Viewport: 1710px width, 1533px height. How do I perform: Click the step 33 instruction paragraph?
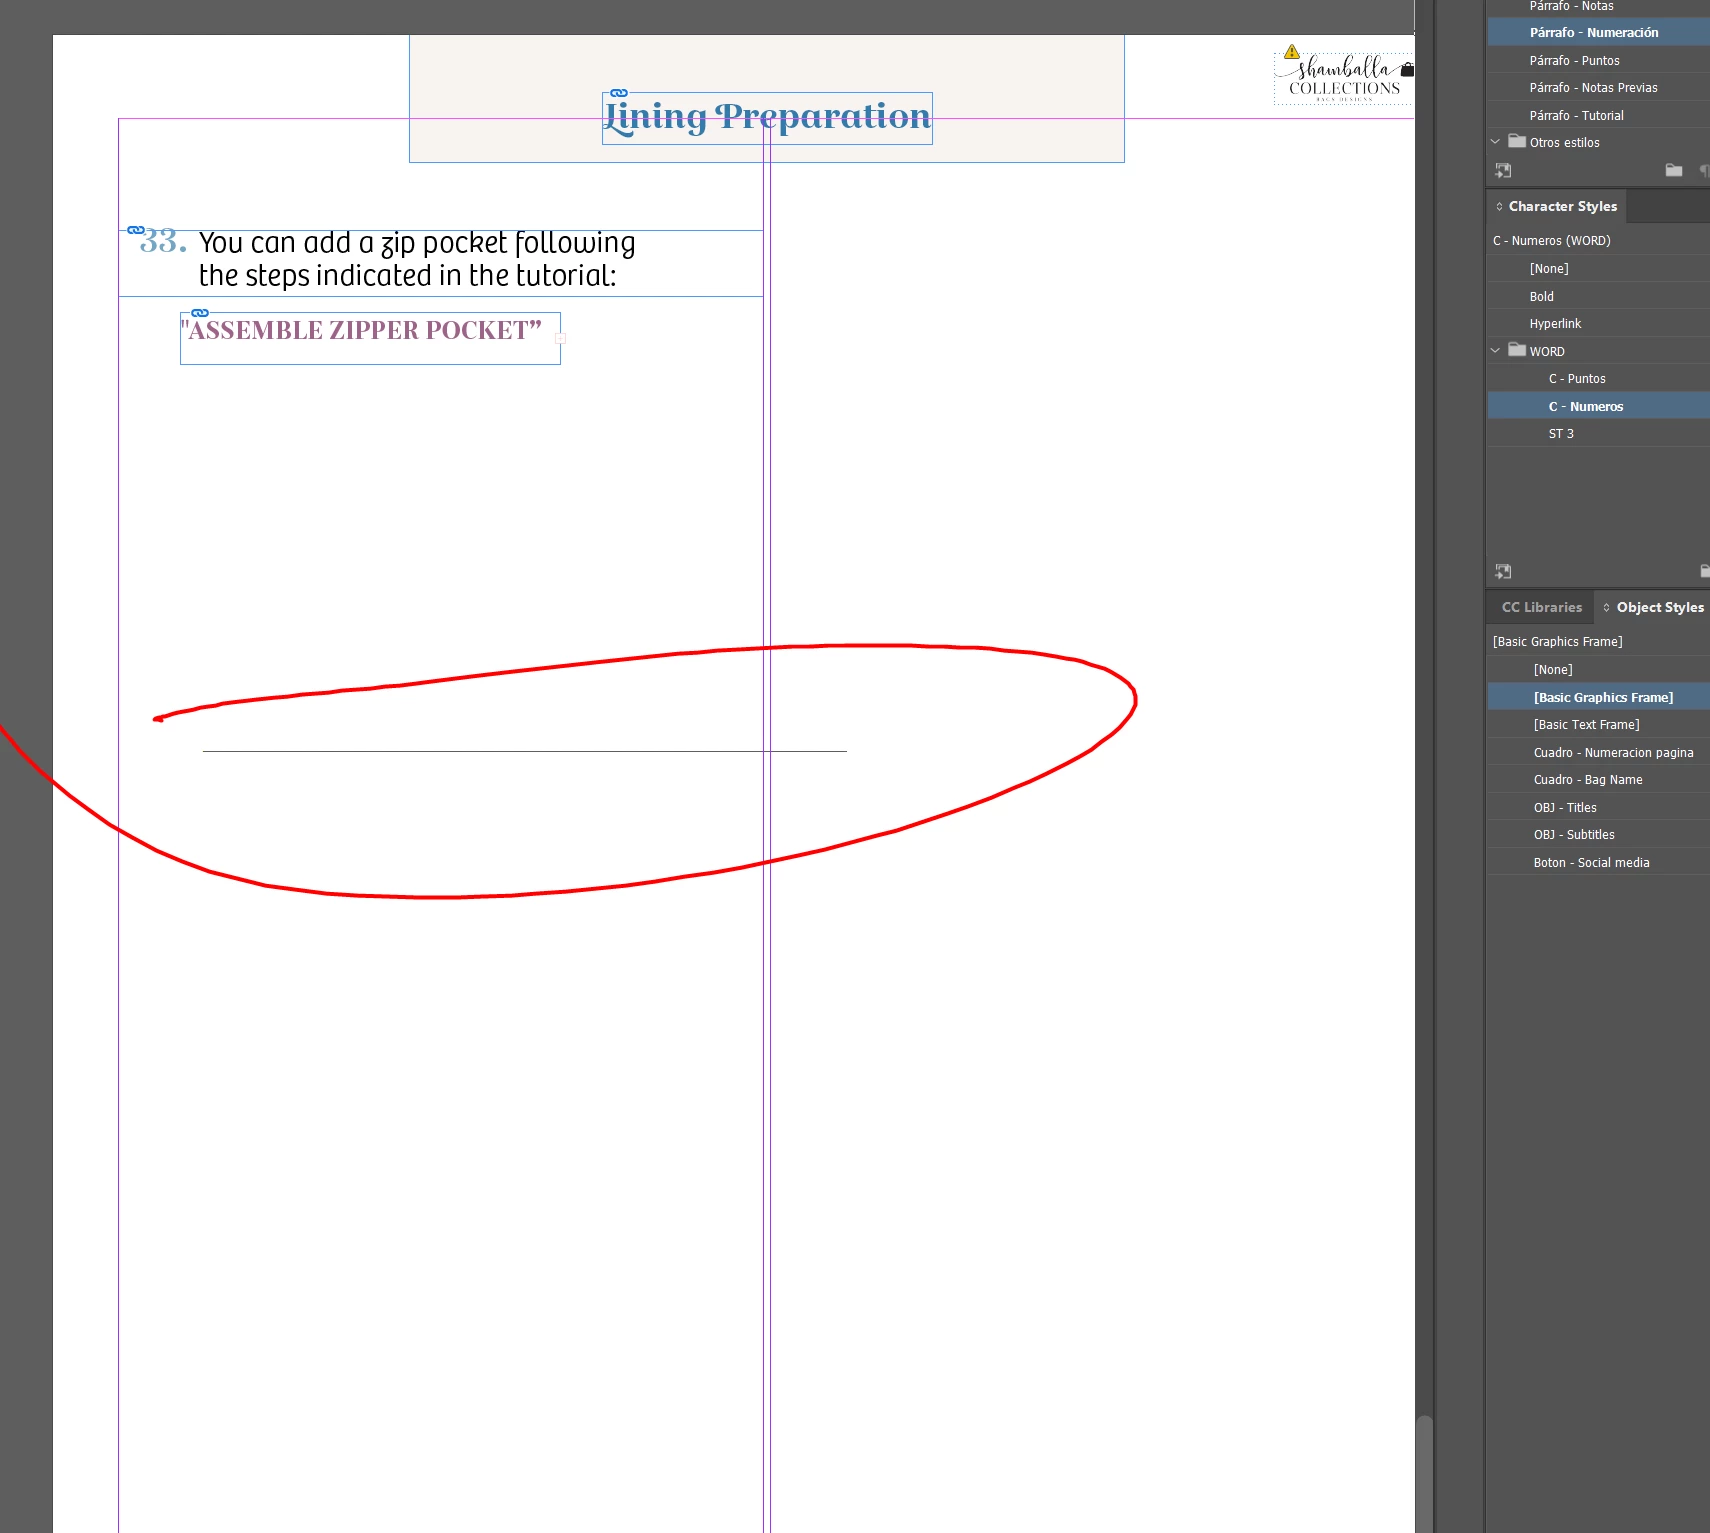point(417,259)
